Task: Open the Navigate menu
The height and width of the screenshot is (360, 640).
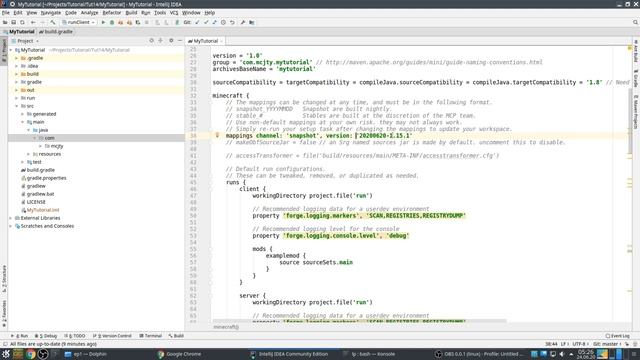Action: click(x=51, y=13)
